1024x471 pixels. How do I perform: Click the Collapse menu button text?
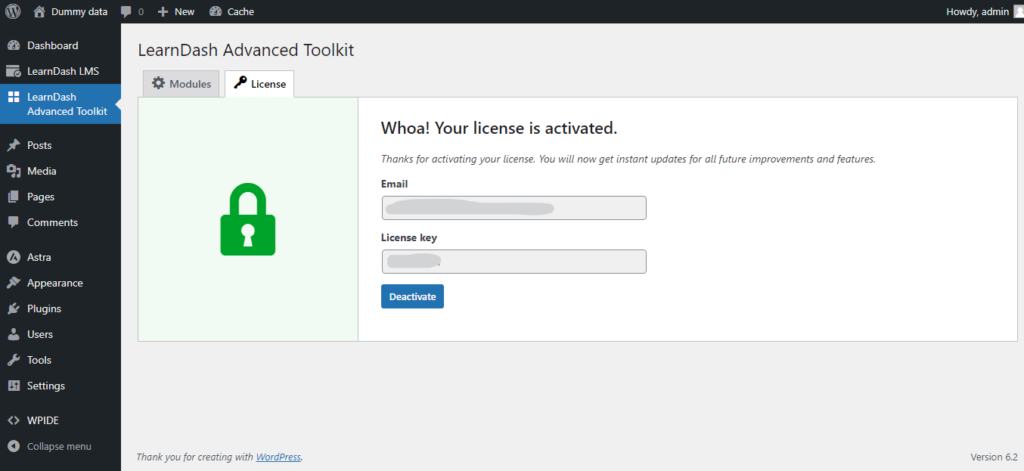point(59,447)
